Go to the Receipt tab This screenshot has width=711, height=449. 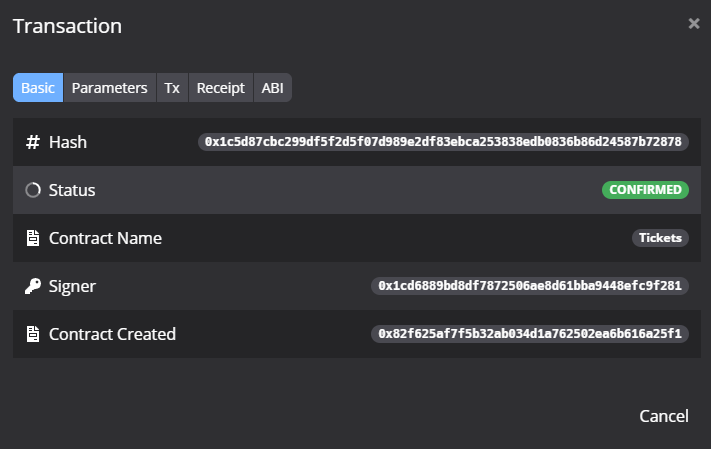coord(220,88)
